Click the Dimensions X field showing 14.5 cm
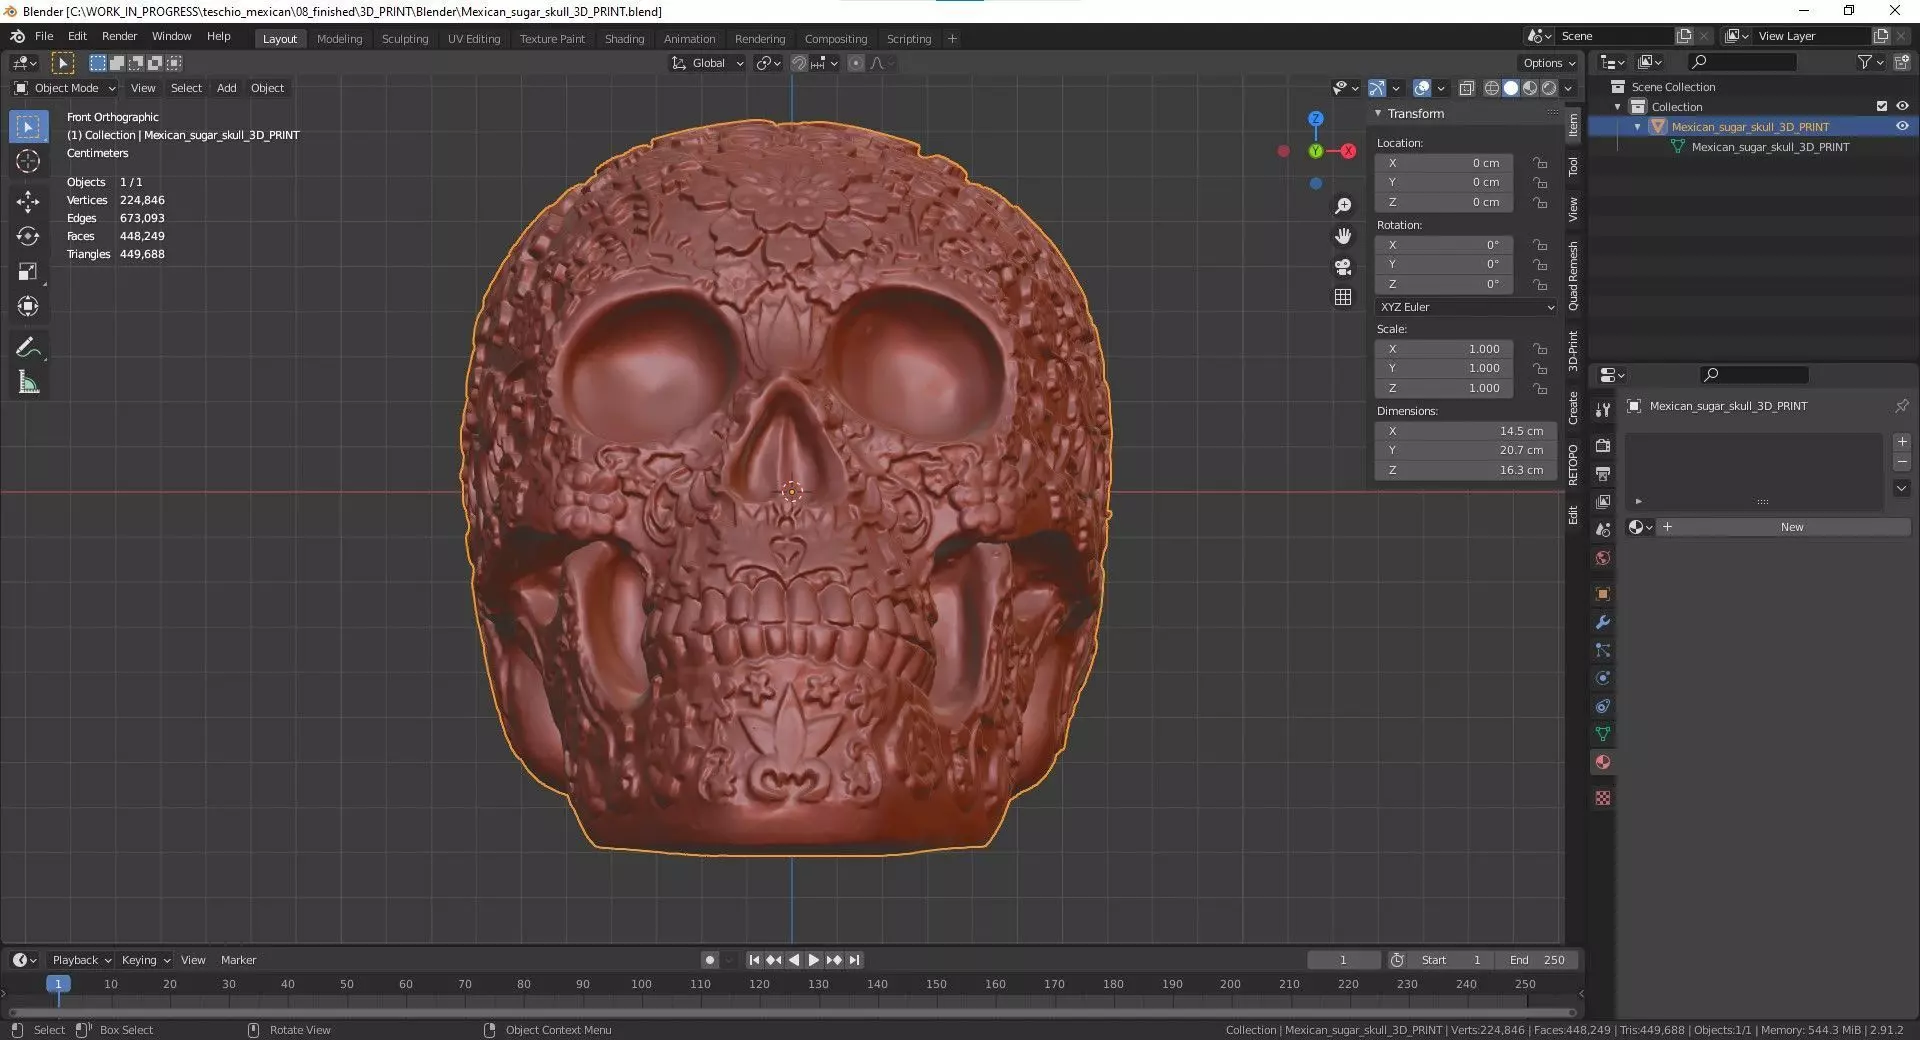1920x1040 pixels. pos(1465,431)
